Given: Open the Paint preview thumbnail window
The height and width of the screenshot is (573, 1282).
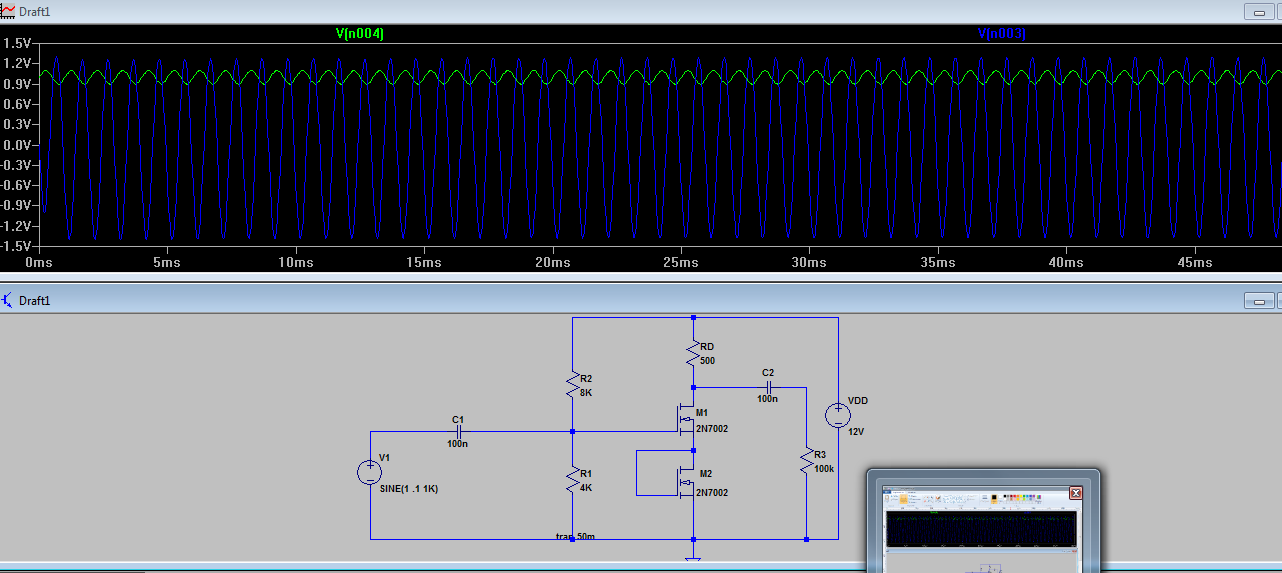Looking at the screenshot, I should pyautogui.click(x=982, y=530).
